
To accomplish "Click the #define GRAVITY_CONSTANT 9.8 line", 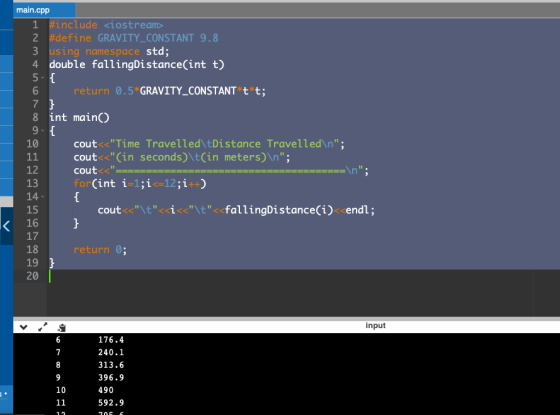I will [x=134, y=38].
